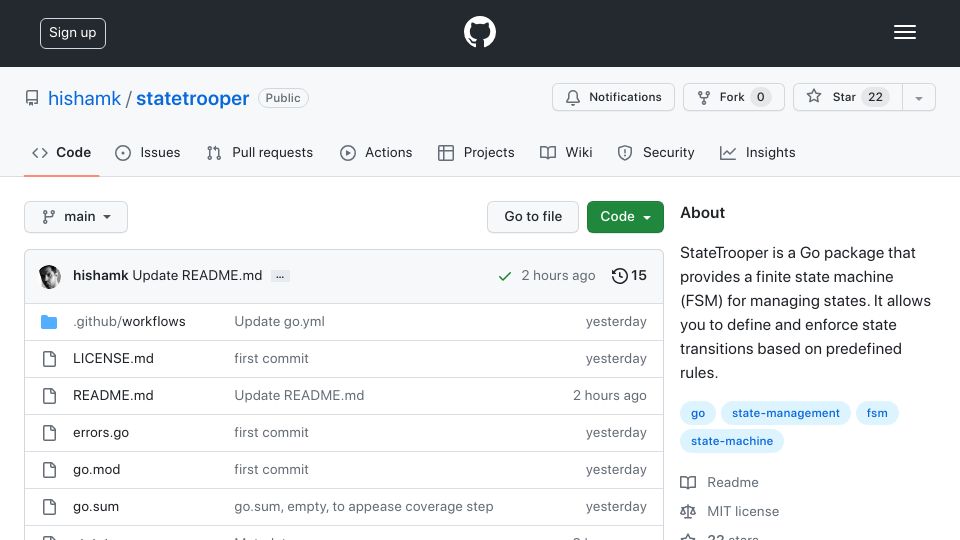Expand the commit message ellipsis button

[x=280, y=276]
